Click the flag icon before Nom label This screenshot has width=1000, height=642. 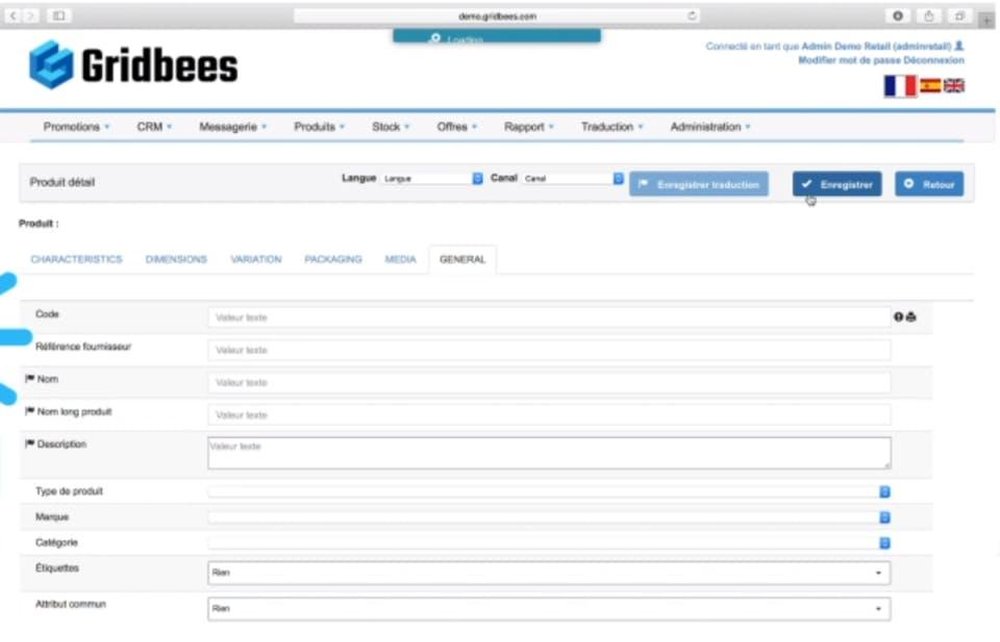pyautogui.click(x=30, y=378)
